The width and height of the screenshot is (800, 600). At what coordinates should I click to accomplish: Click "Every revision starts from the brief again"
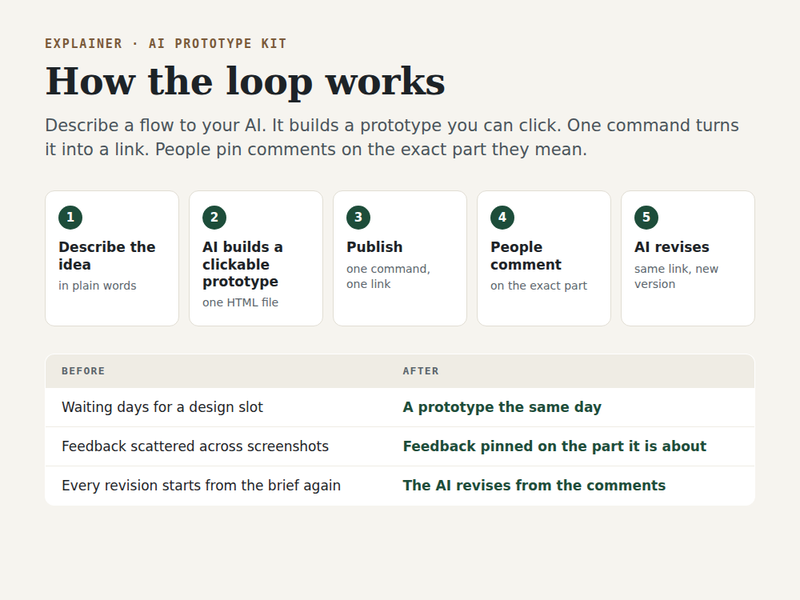coord(201,486)
